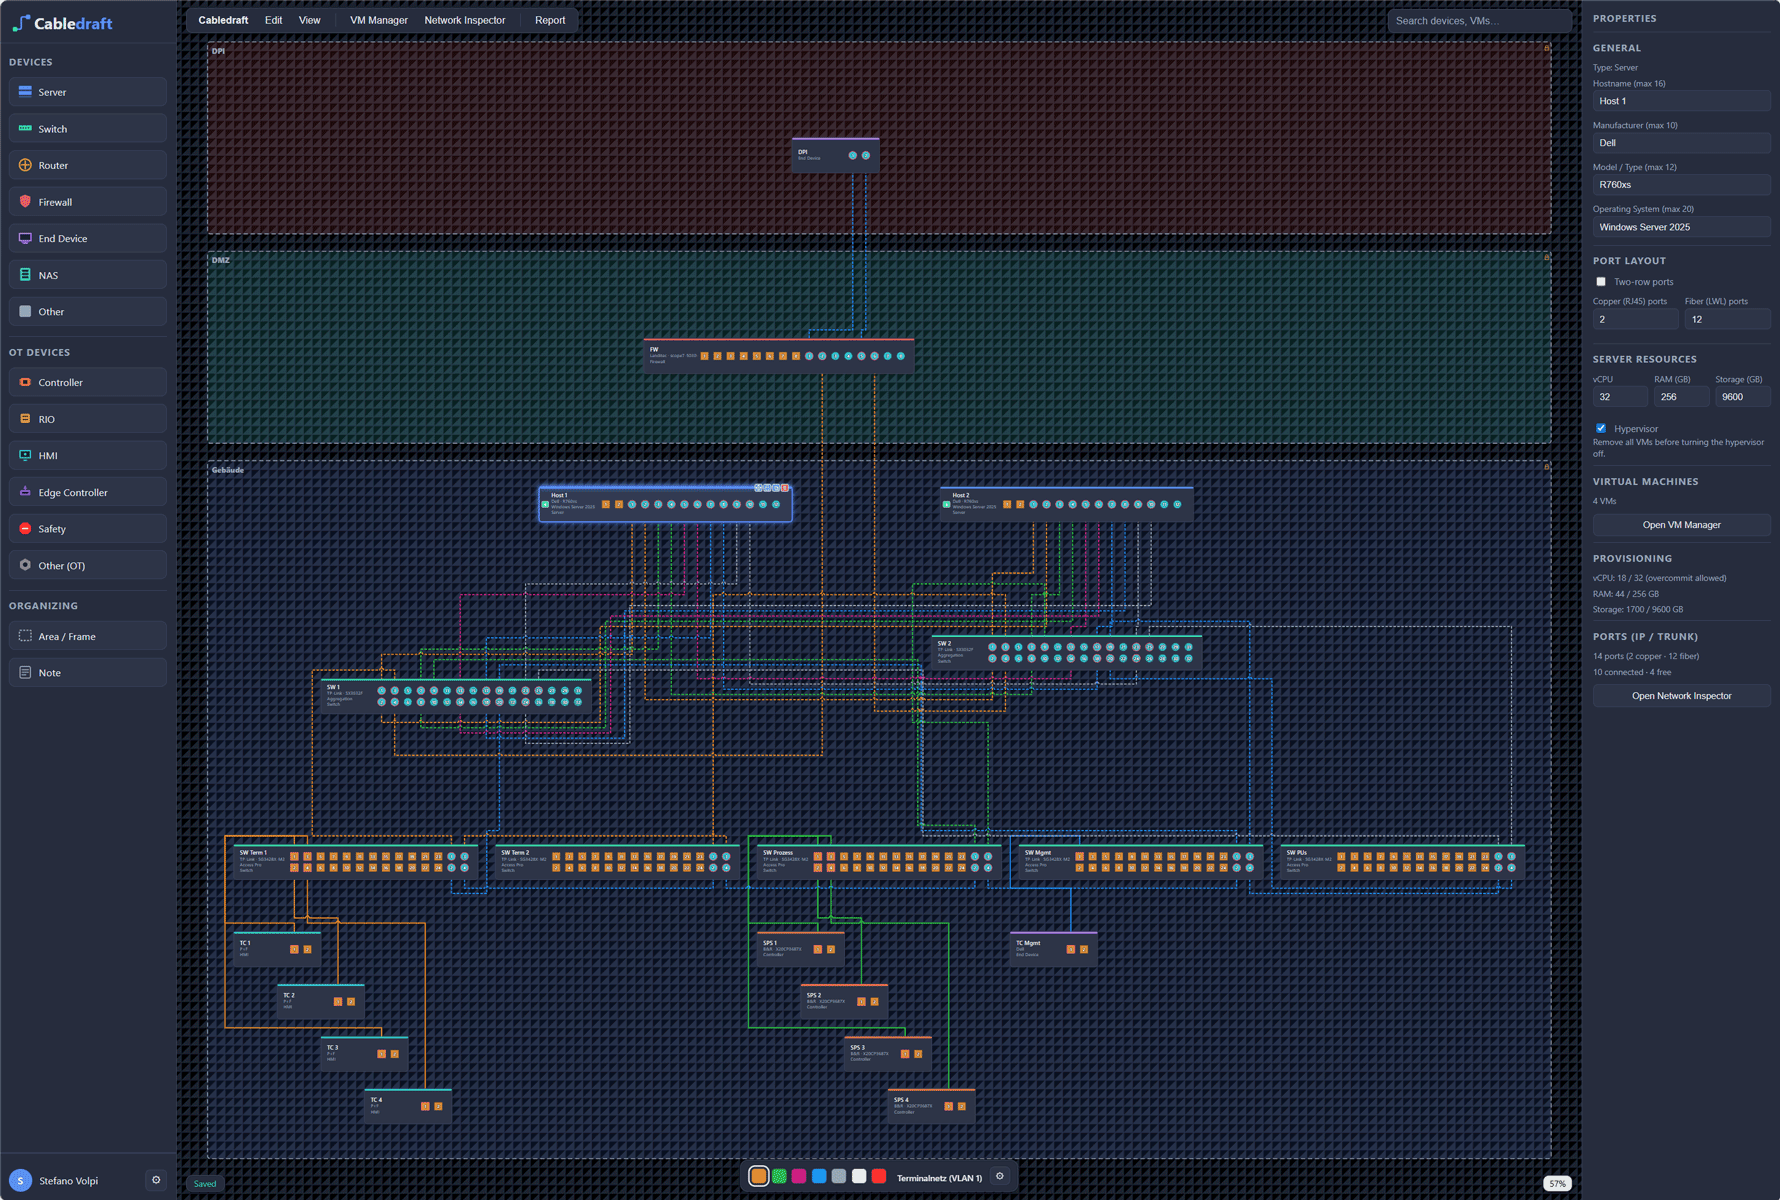The height and width of the screenshot is (1200, 1780).
Task: Select the orange VLAN color swatch
Action: [759, 1177]
